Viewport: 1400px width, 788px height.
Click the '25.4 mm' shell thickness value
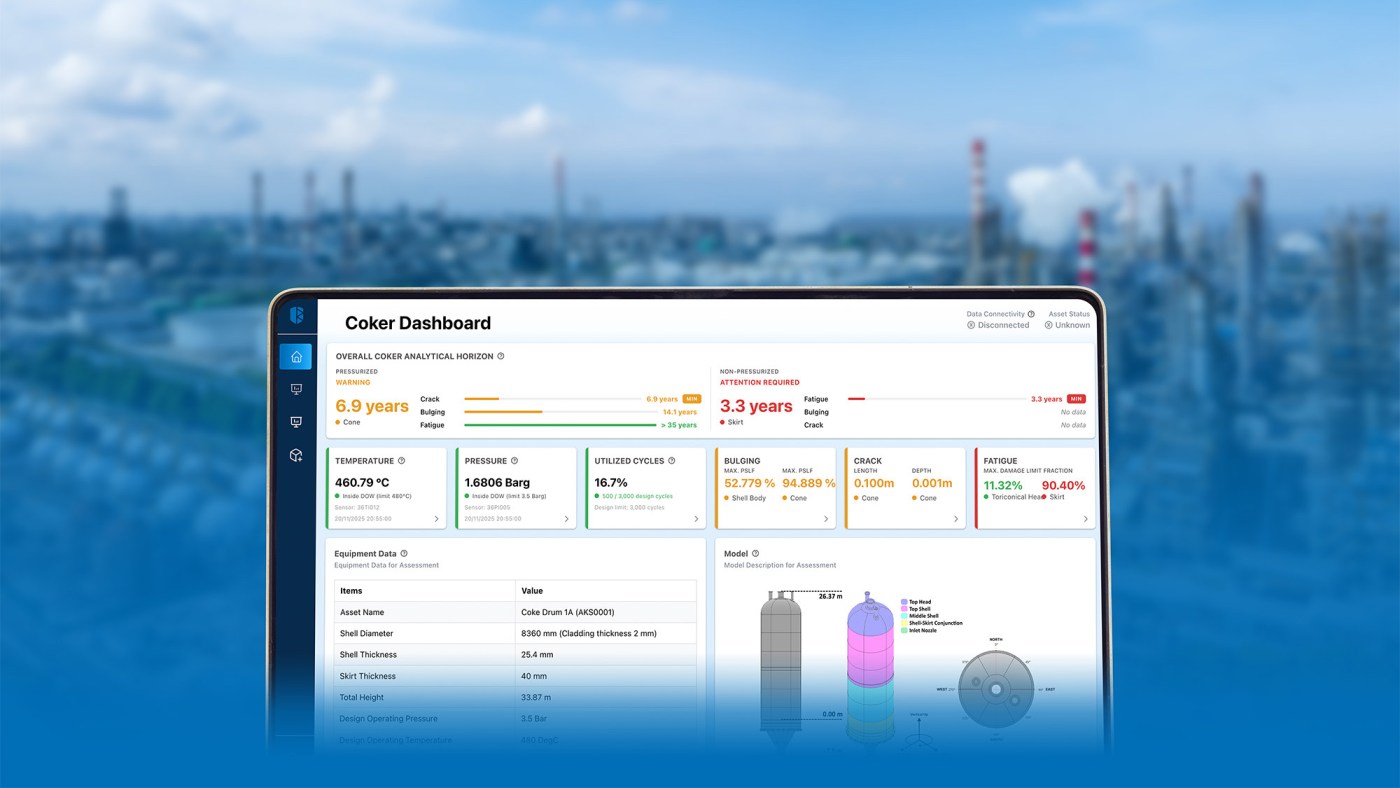(x=537, y=655)
